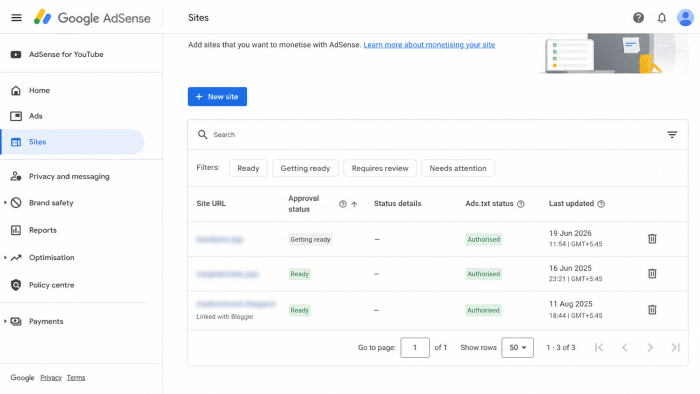Viewport: 700px width, 394px height.
Task: Click the Status details column header
Action: coord(397,203)
